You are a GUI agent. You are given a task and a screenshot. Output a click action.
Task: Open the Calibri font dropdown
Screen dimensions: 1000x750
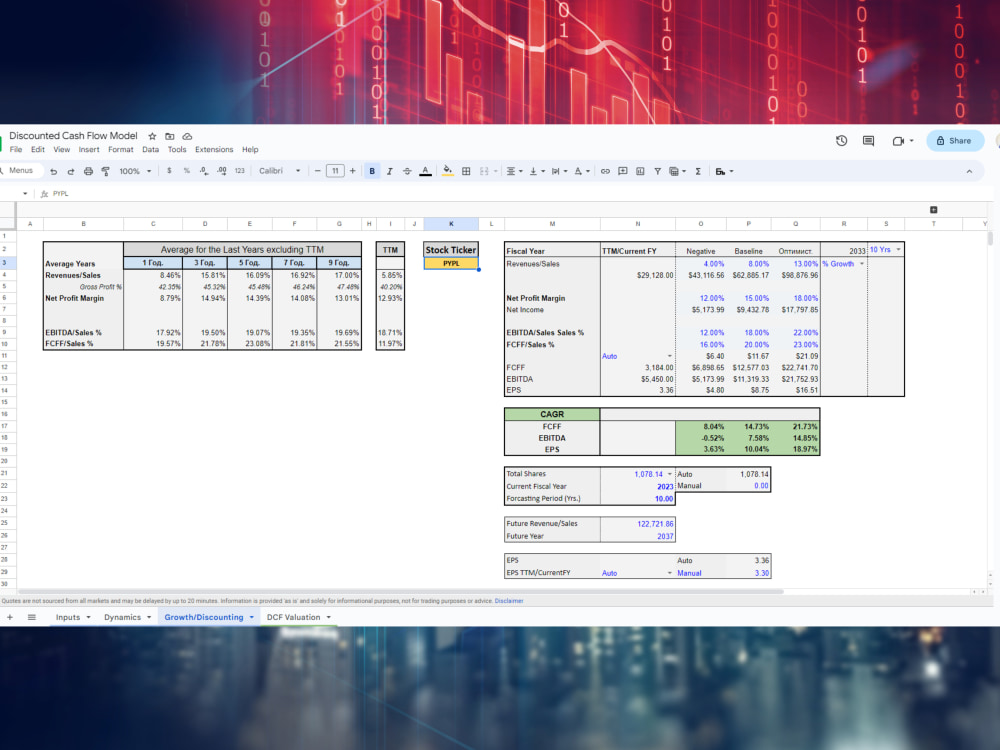pos(279,171)
